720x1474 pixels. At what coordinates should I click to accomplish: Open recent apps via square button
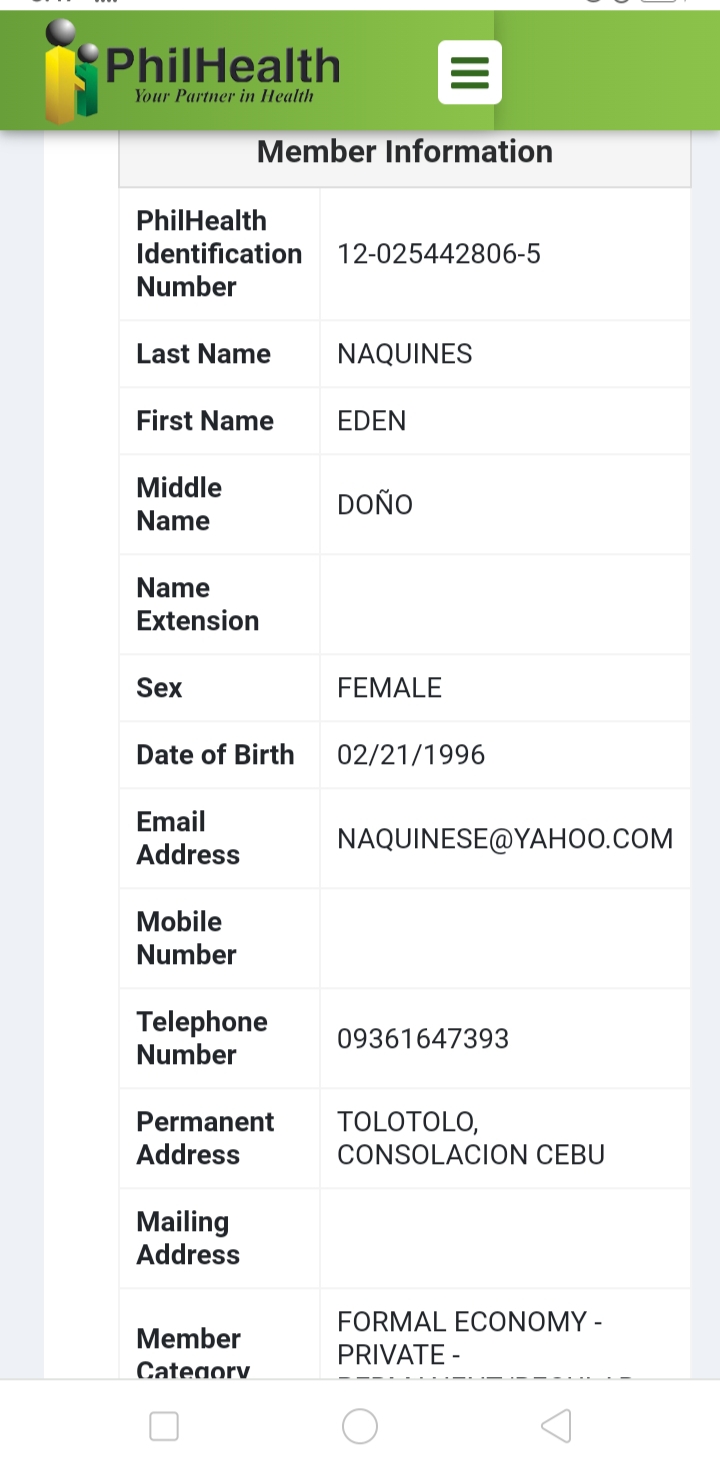point(164,1426)
